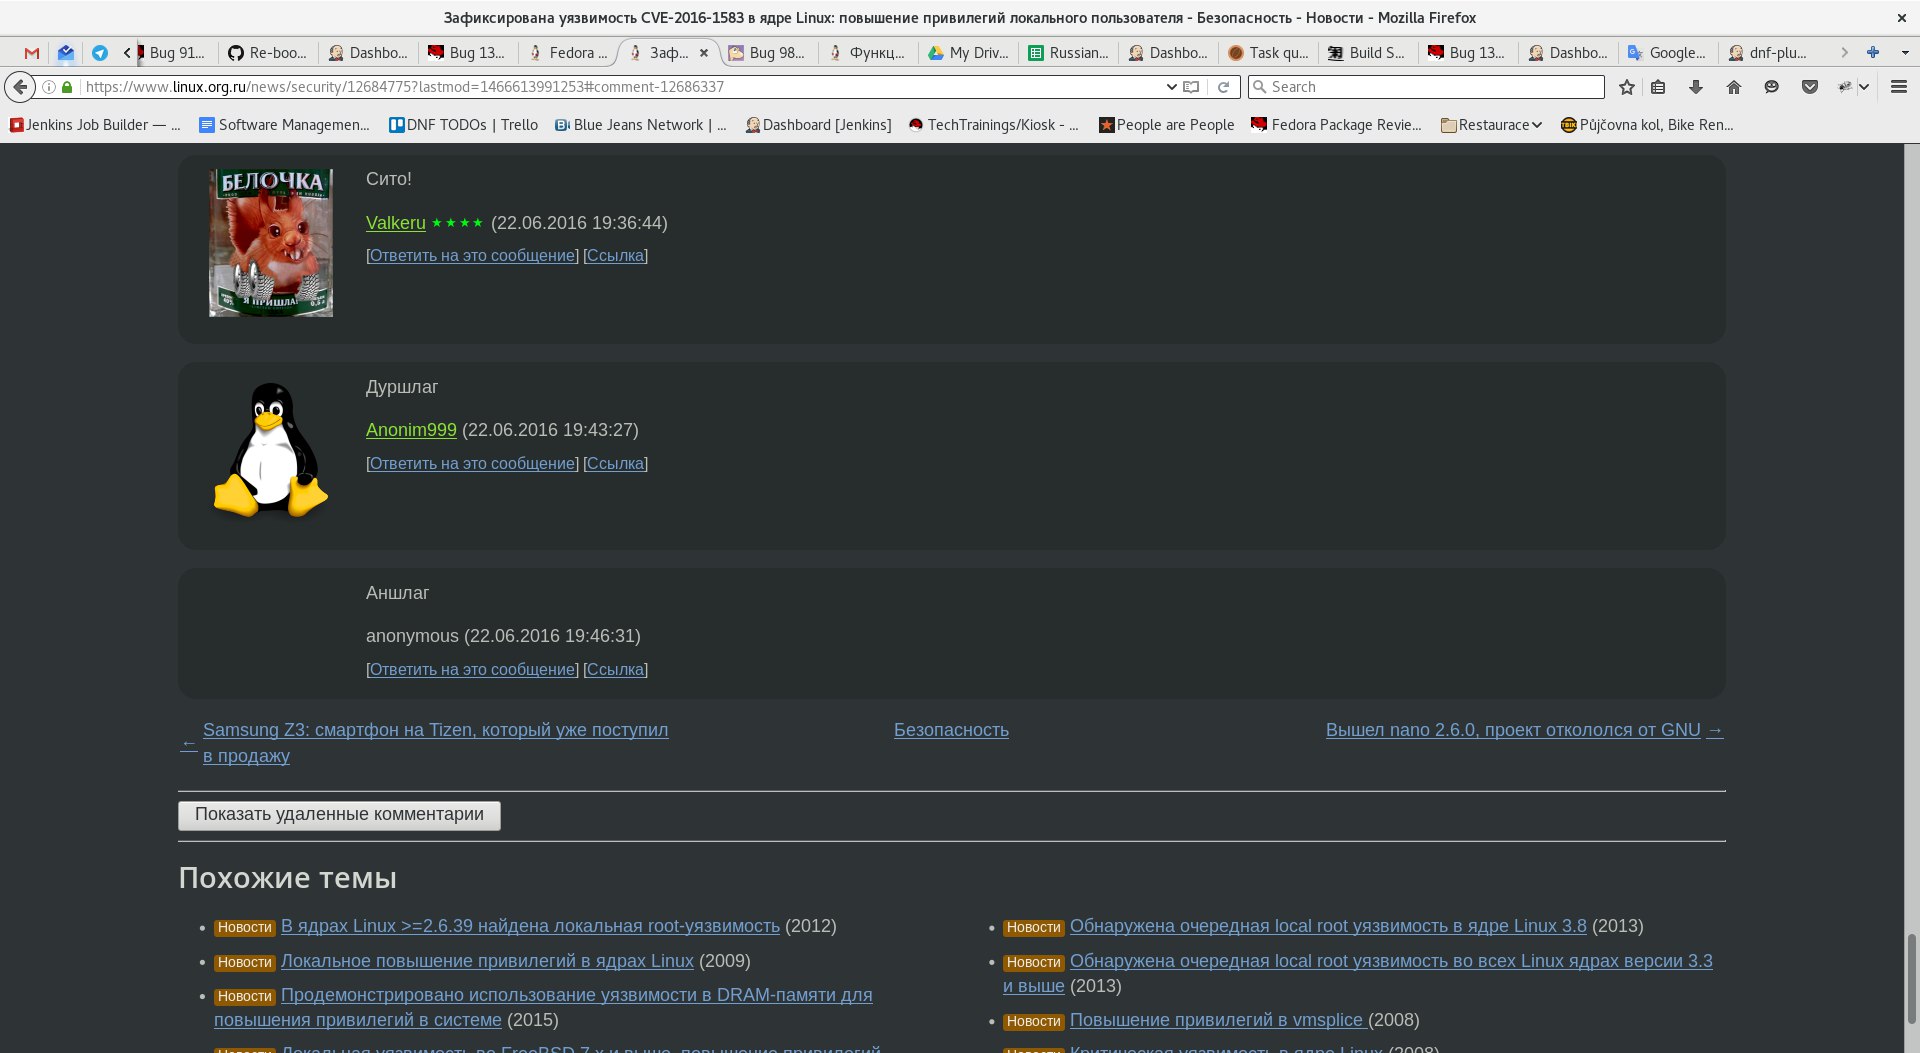This screenshot has width=1920, height=1053.
Task: Show your bookmarks list
Action: pyautogui.click(x=1658, y=87)
